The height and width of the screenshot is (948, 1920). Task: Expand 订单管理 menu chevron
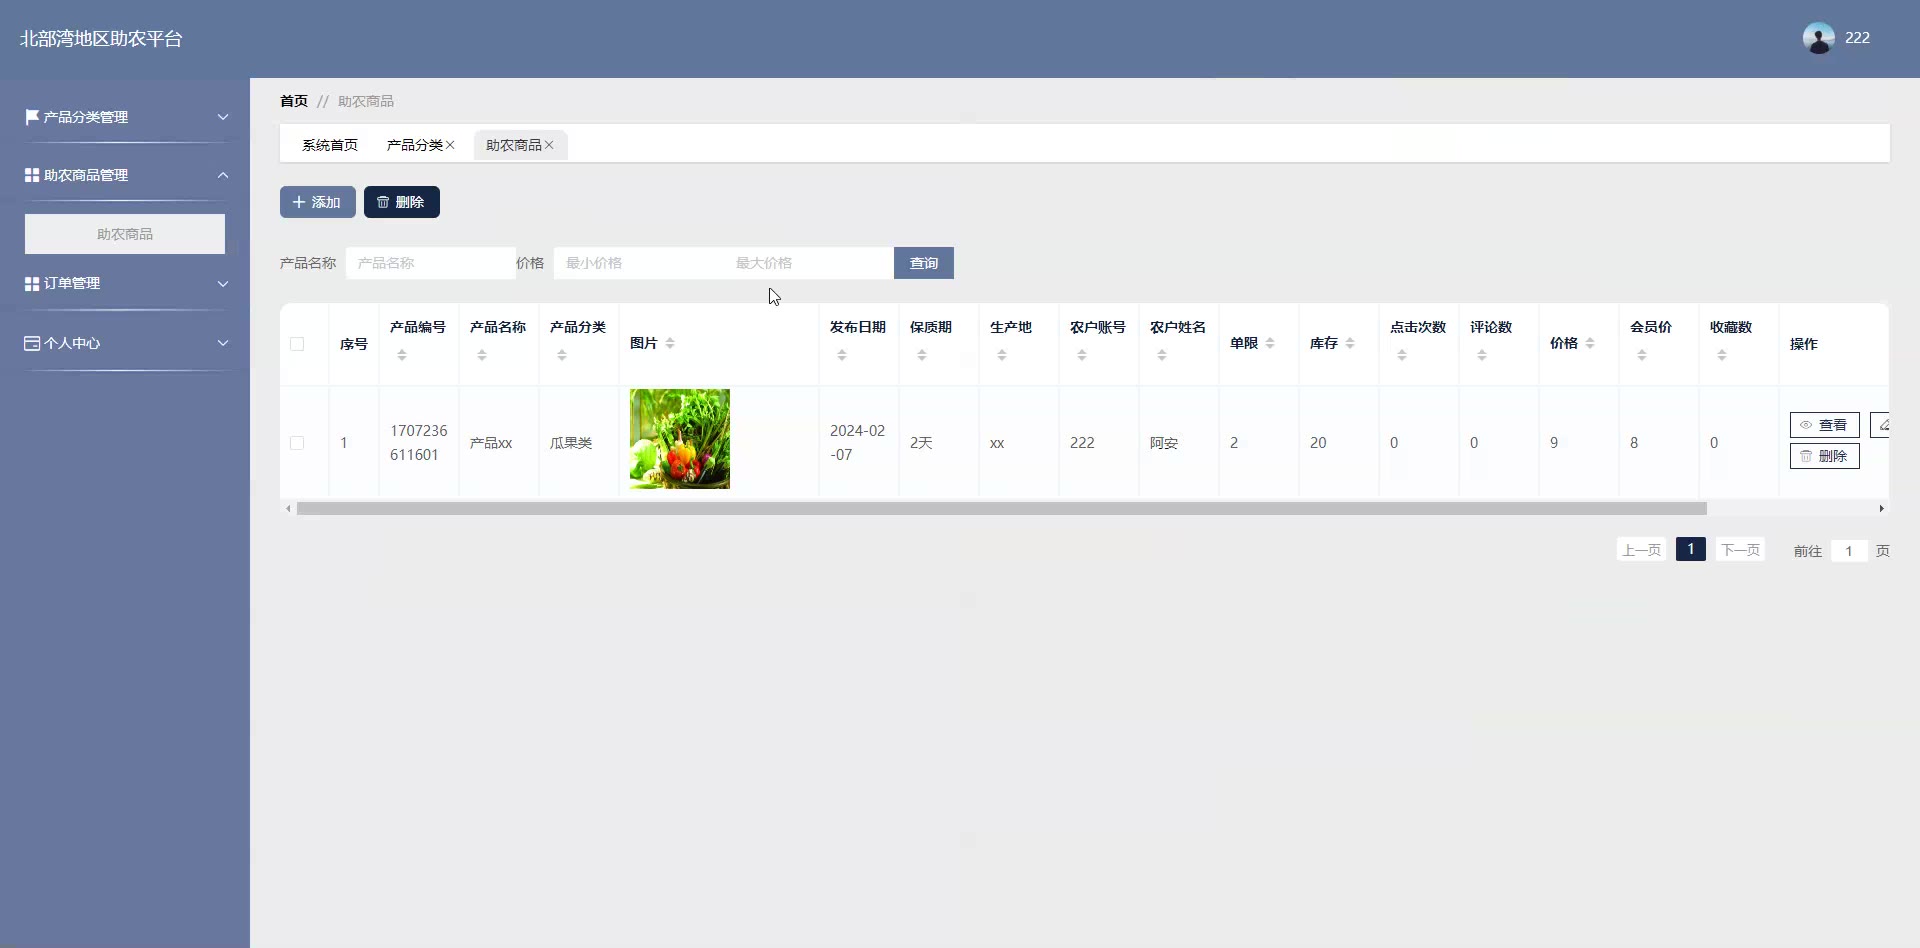(223, 284)
